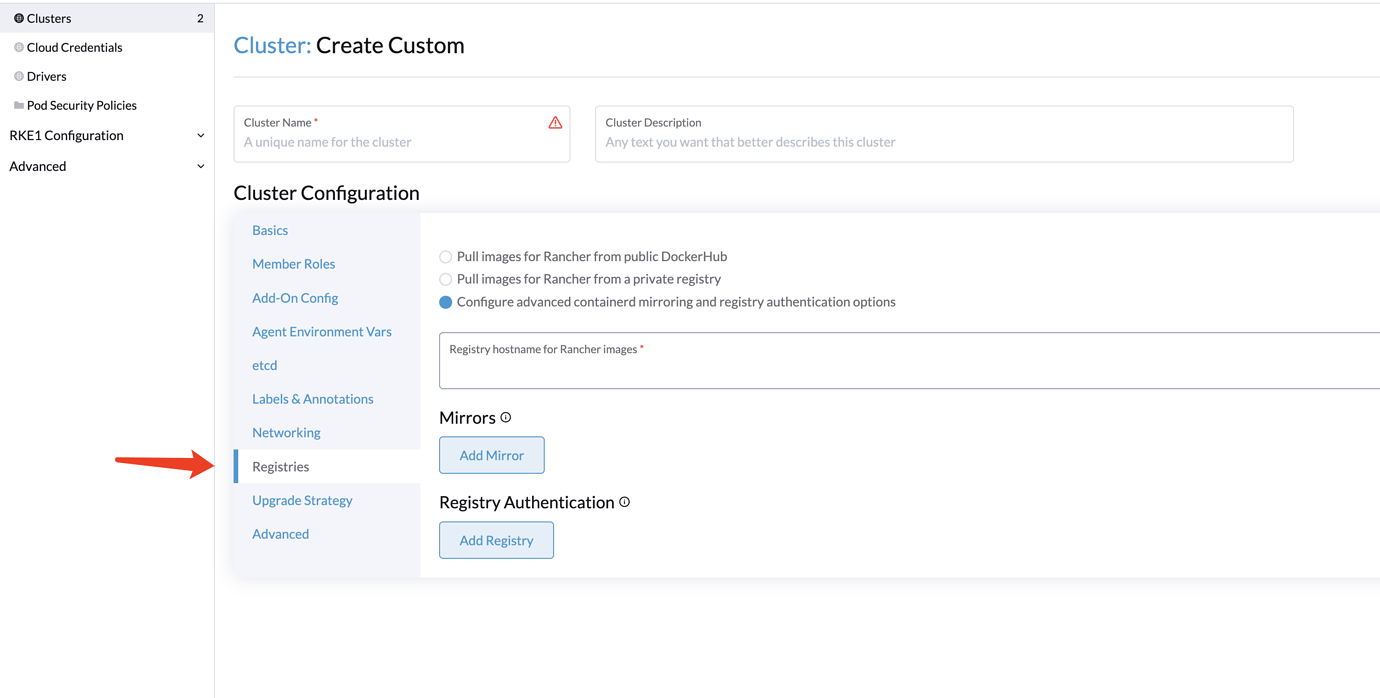Click the info icon beside Mirrors
This screenshot has height=698, width=1380.
506,417
